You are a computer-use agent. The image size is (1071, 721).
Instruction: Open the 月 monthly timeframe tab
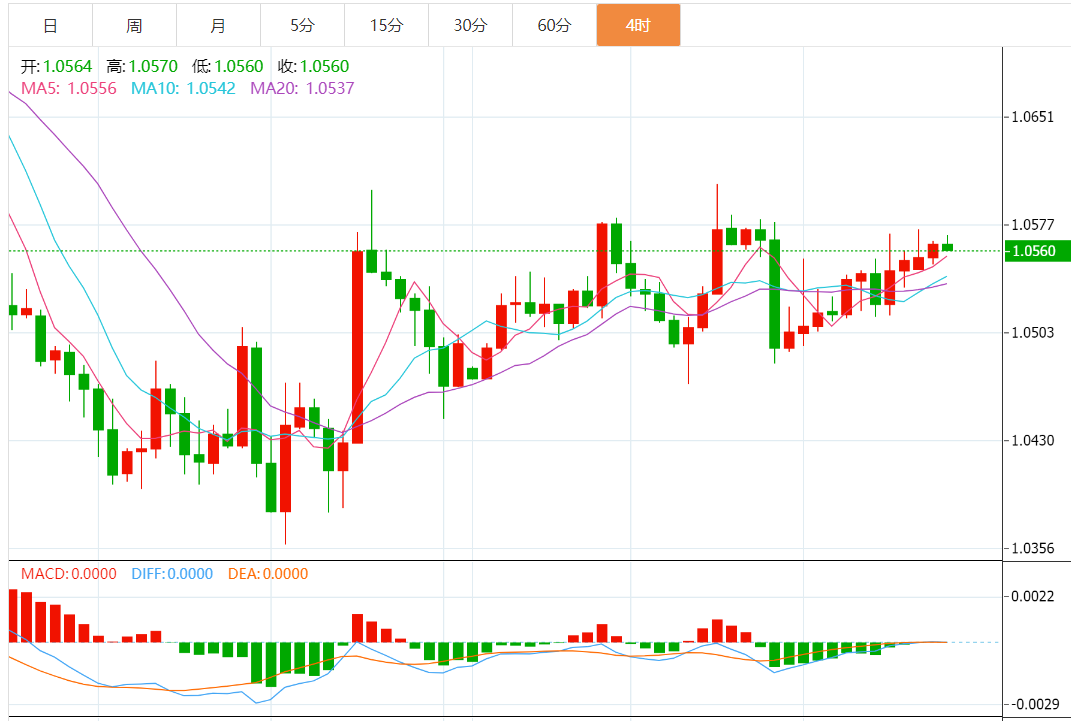coord(219,25)
